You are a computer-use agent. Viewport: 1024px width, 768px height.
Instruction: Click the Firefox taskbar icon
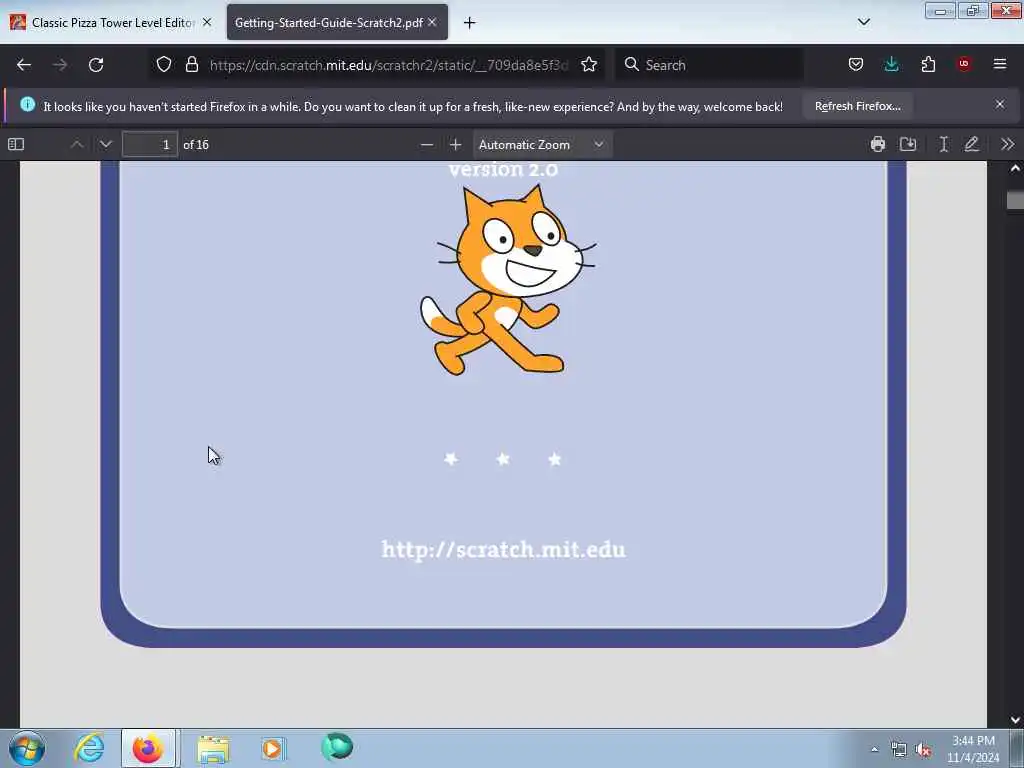[148, 748]
